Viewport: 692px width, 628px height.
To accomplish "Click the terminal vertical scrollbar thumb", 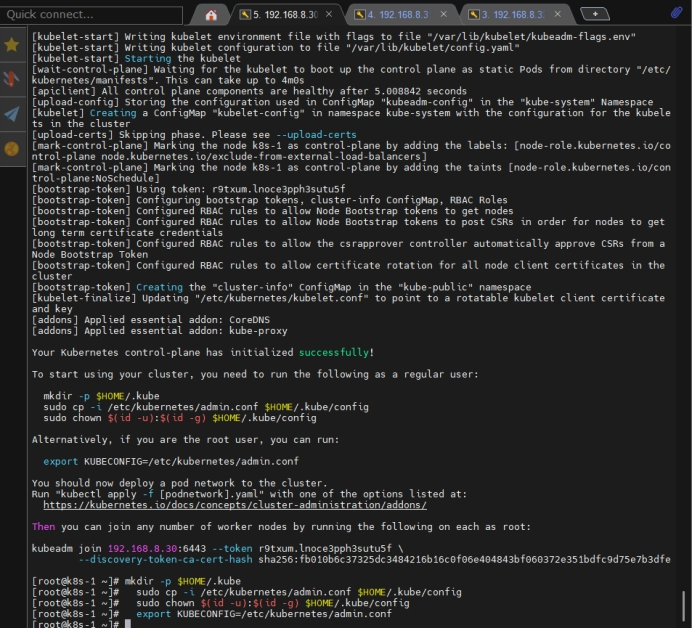I will click(x=683, y=607).
